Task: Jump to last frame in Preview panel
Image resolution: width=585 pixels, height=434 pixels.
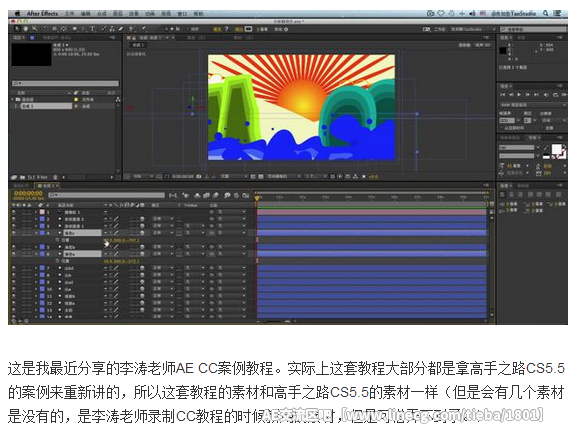Action: [x=536, y=95]
